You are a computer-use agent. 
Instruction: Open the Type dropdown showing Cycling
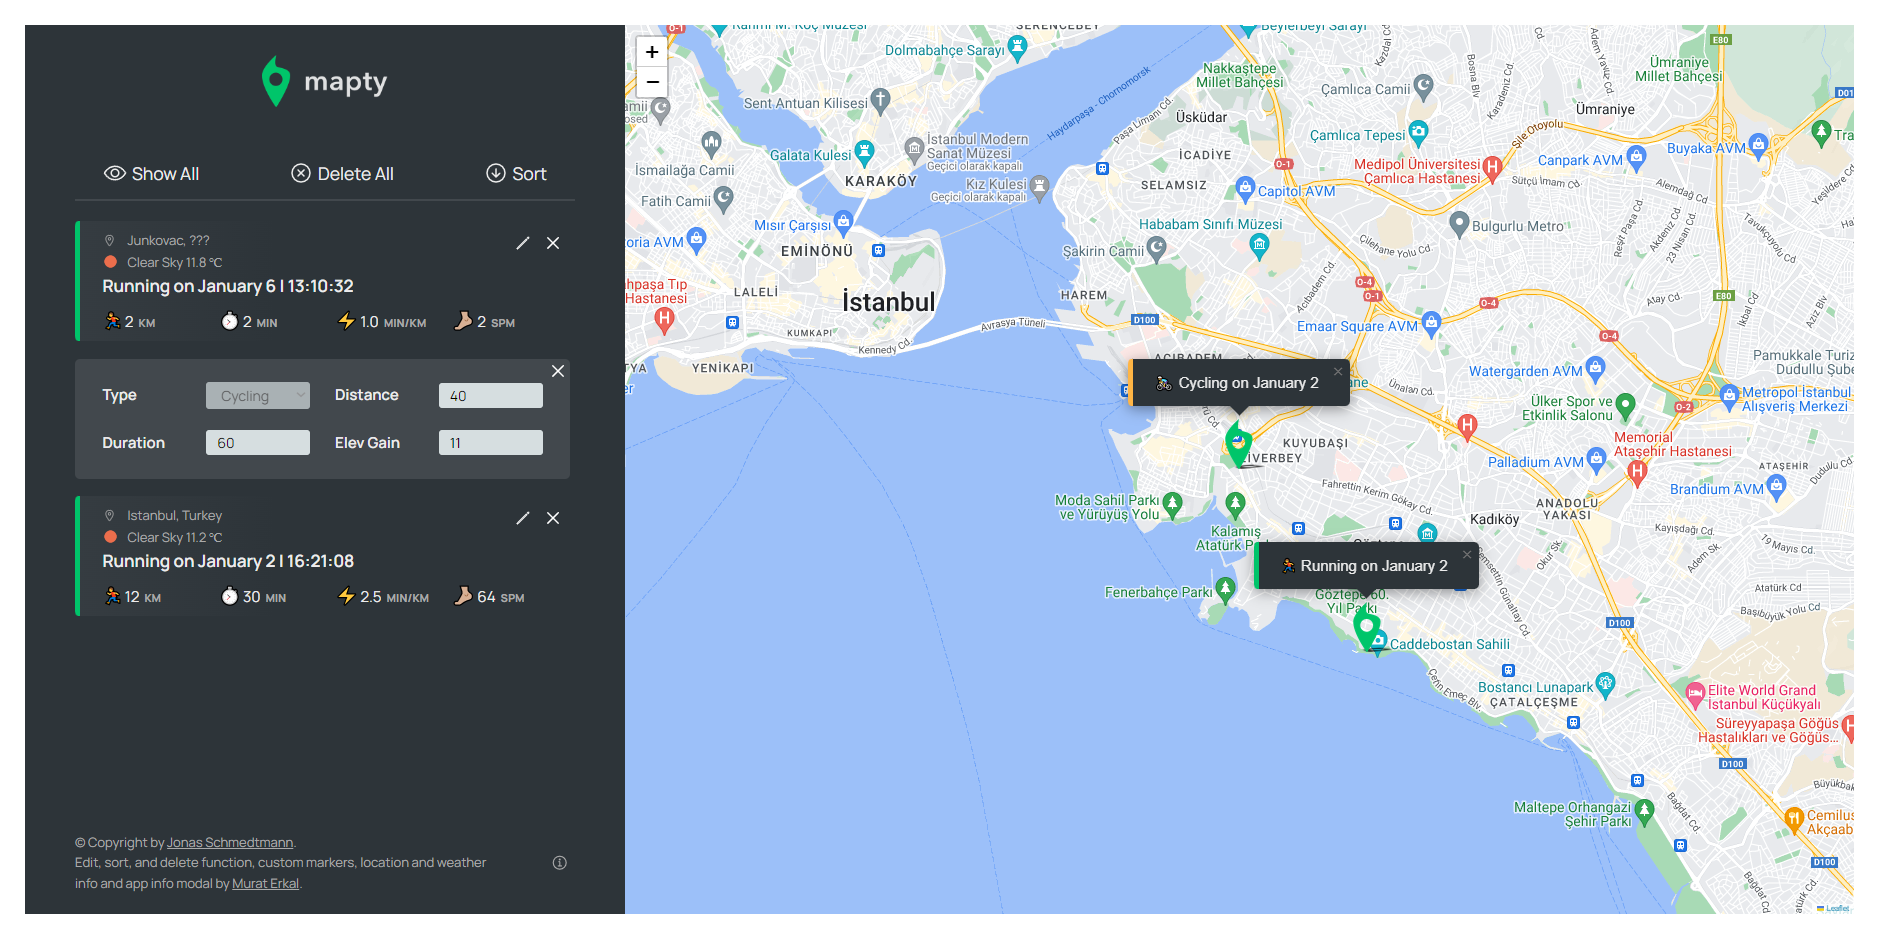(258, 395)
